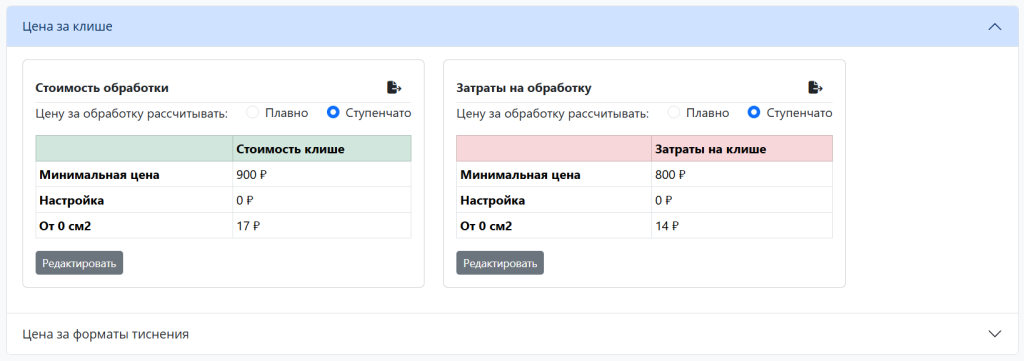Collapse the Цена за клише section chevron
This screenshot has height=361, width=1024.
(995, 27)
